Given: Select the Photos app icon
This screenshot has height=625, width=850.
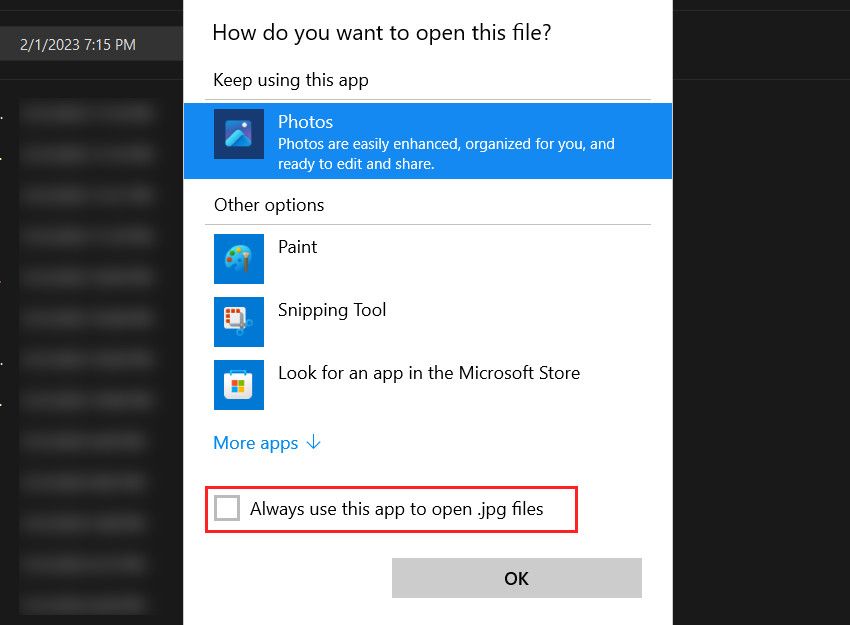Looking at the screenshot, I should tap(239, 134).
